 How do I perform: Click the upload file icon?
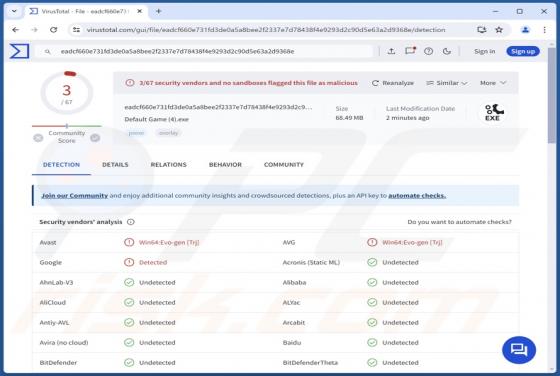tap(391, 51)
